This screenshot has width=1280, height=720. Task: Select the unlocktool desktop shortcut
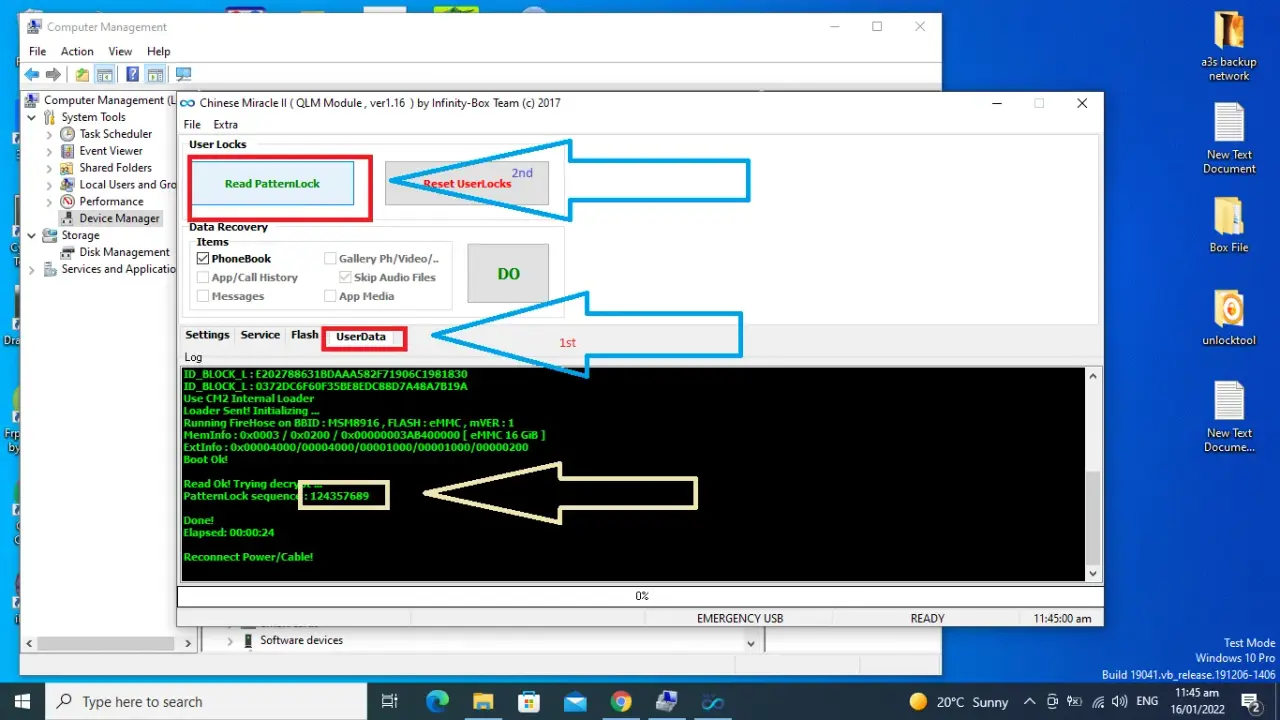pos(1229,318)
